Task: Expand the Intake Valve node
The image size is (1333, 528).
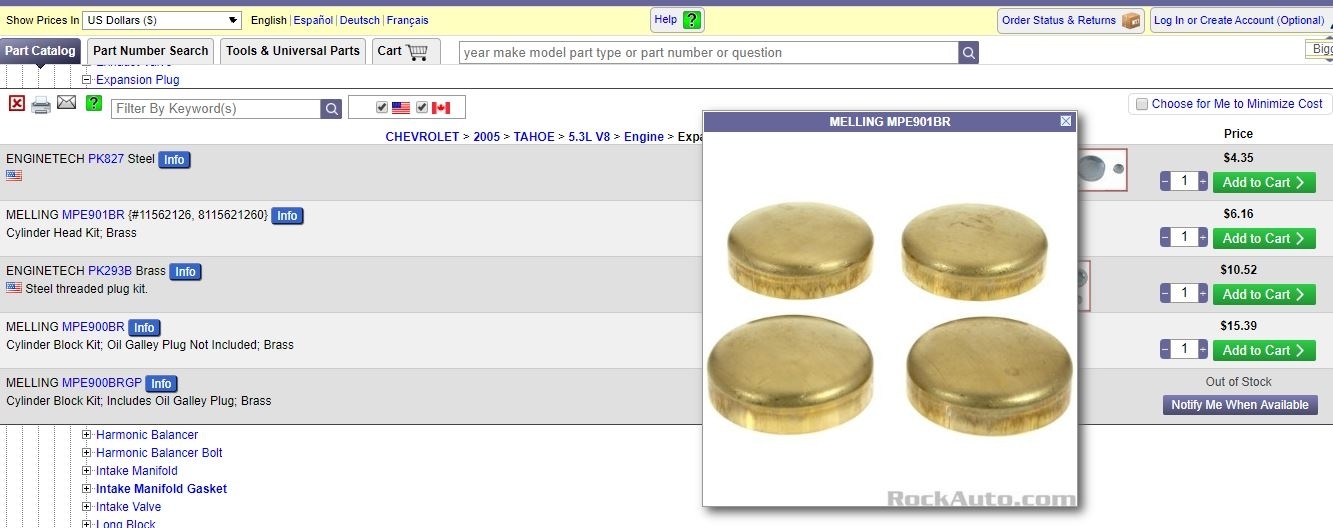Action: (x=87, y=507)
